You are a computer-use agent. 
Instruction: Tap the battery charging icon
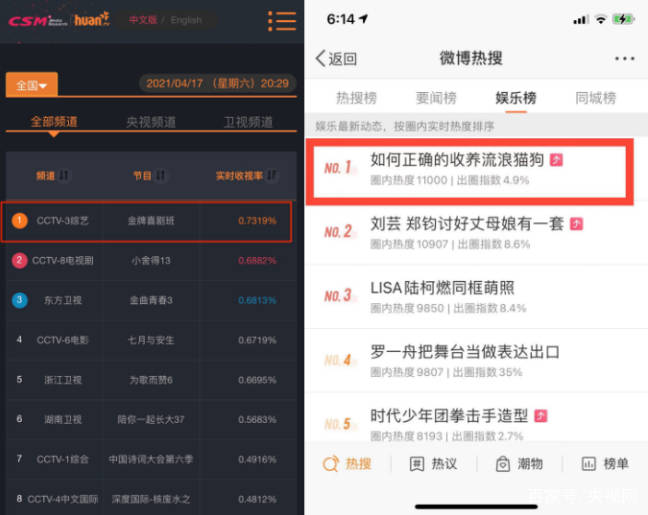coord(623,19)
